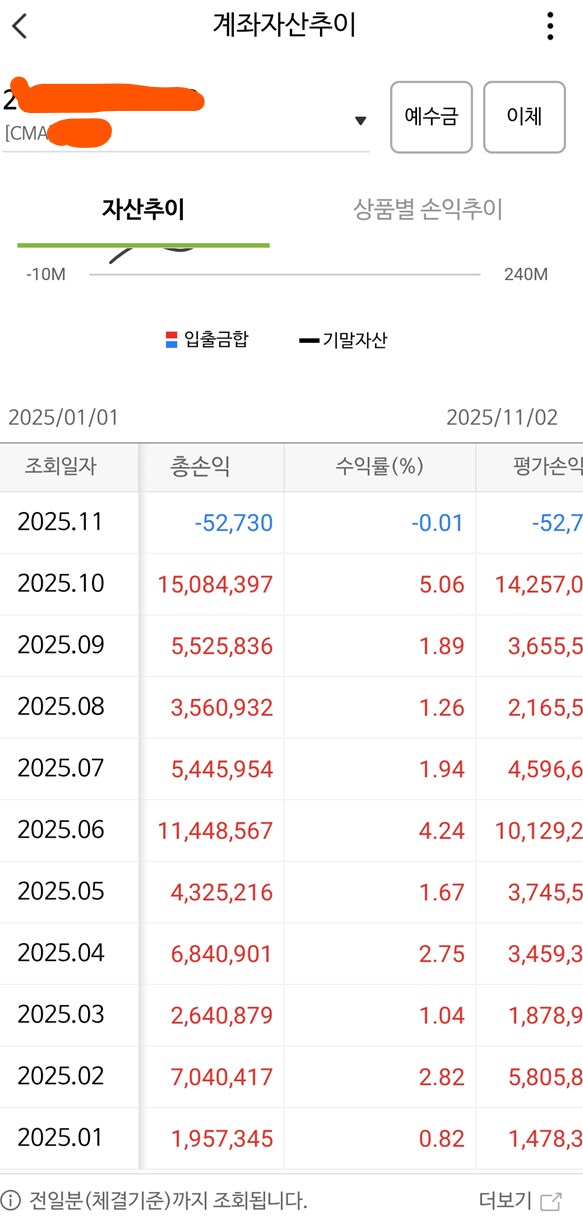Image resolution: width=583 pixels, height=1217 pixels.
Task: Tap the back arrow at top left
Action: pos(21,26)
